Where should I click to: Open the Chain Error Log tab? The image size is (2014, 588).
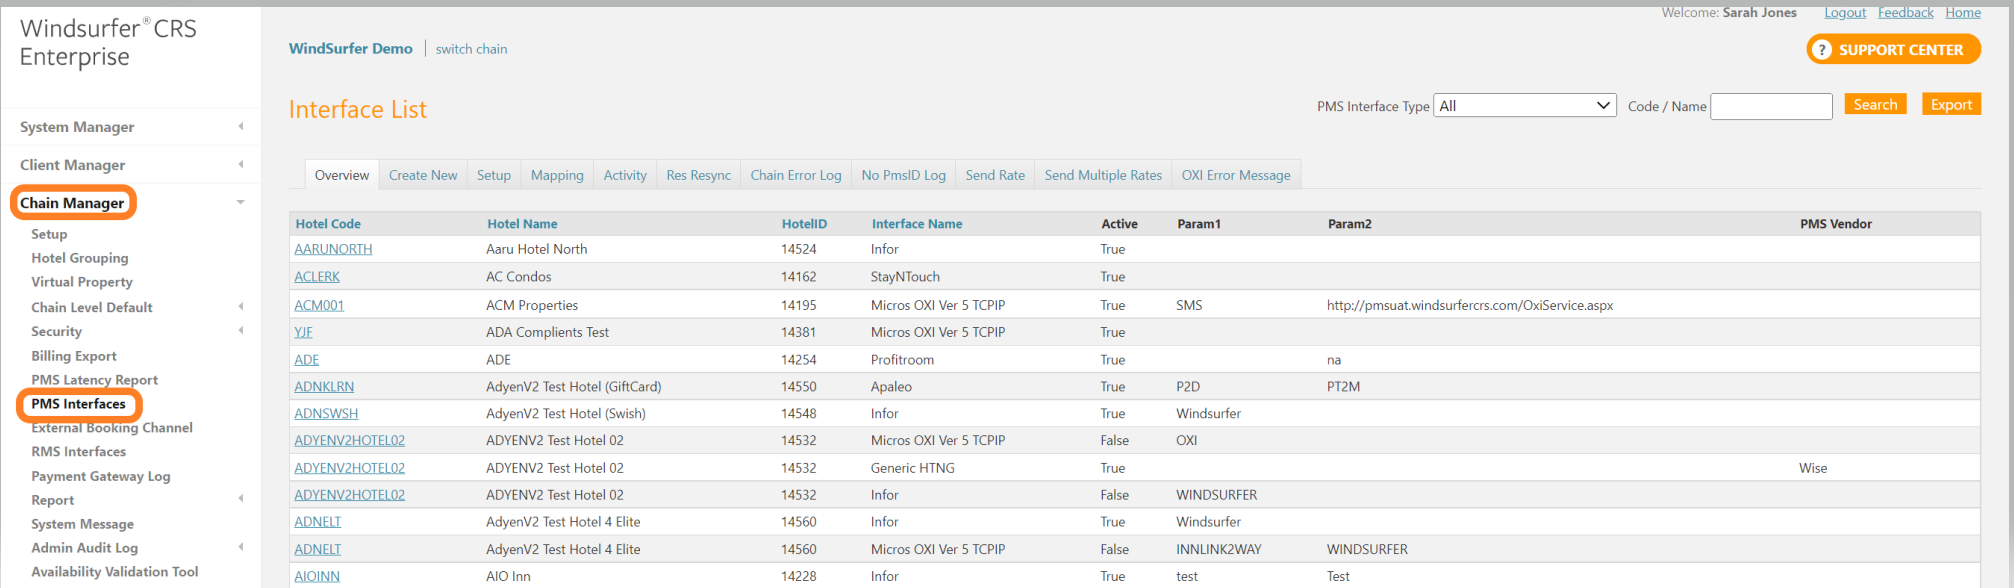pyautogui.click(x=796, y=175)
